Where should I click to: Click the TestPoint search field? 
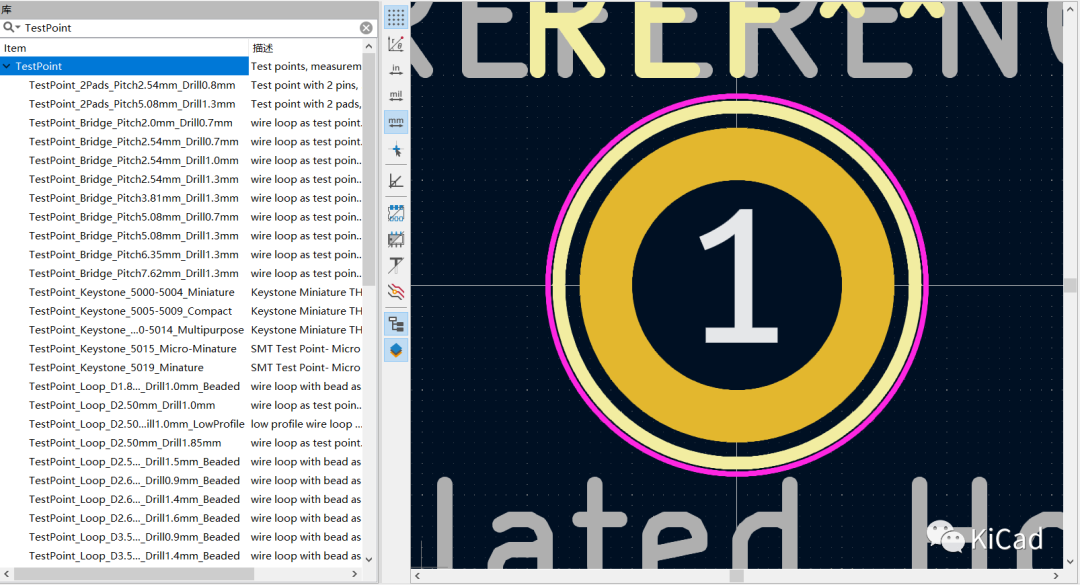point(189,28)
